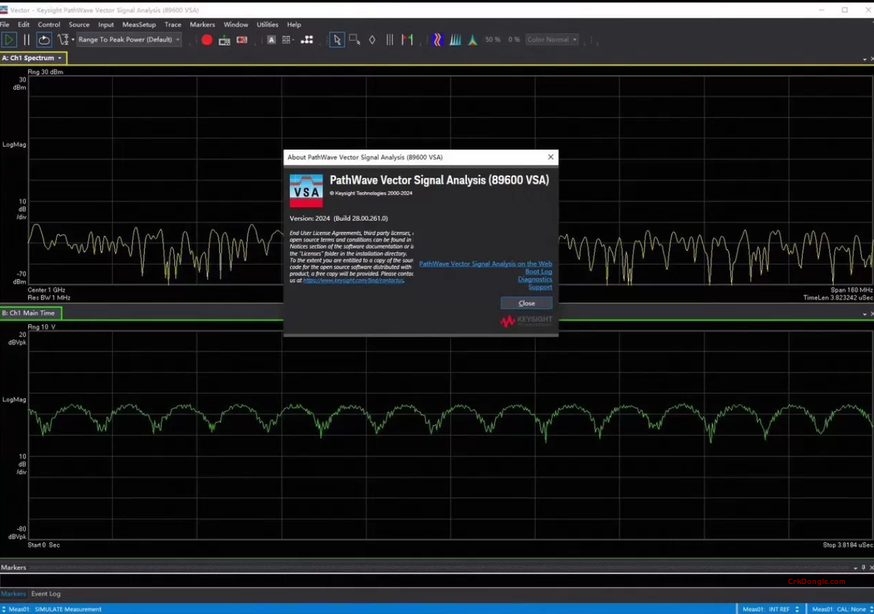Click the constellation dots icon

pos(307,40)
